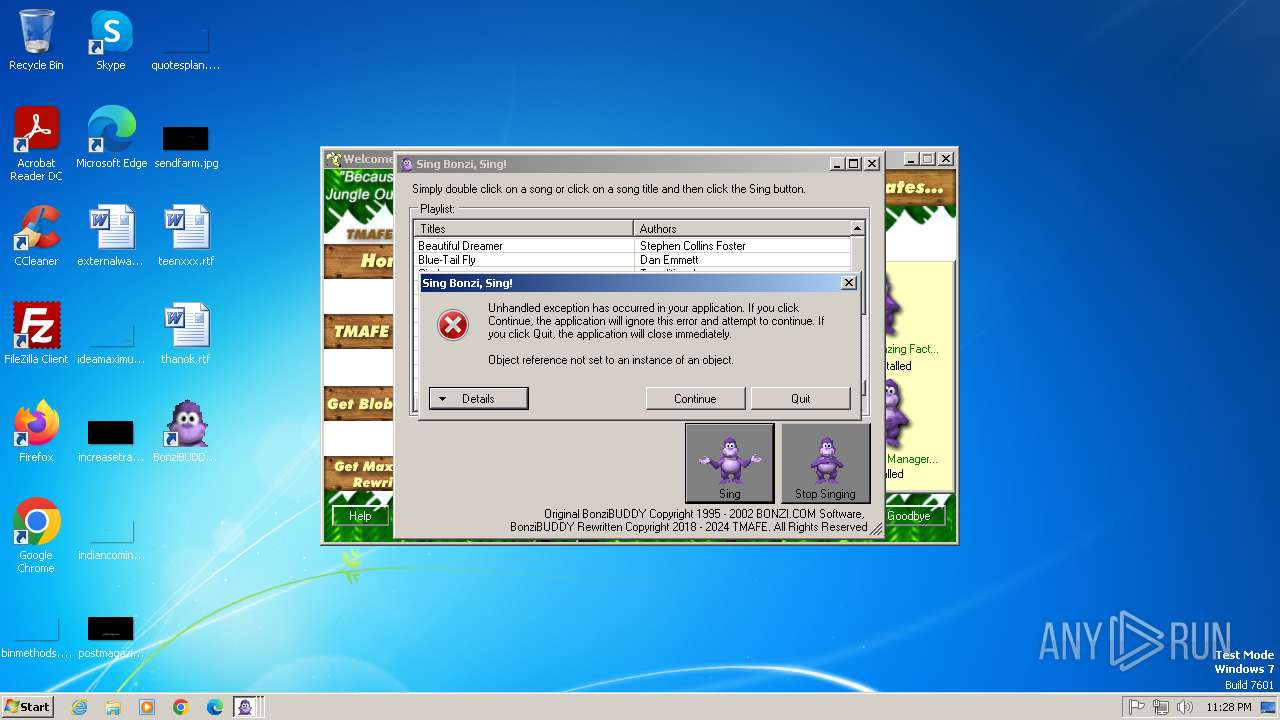The image size is (1280, 720).
Task: Select the Beautiful Dreamer song title
Action: pyautogui.click(x=461, y=246)
